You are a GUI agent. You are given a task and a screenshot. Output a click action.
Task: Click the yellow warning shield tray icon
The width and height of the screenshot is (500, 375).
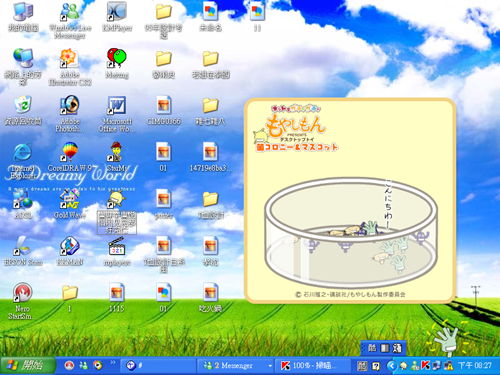(448, 366)
